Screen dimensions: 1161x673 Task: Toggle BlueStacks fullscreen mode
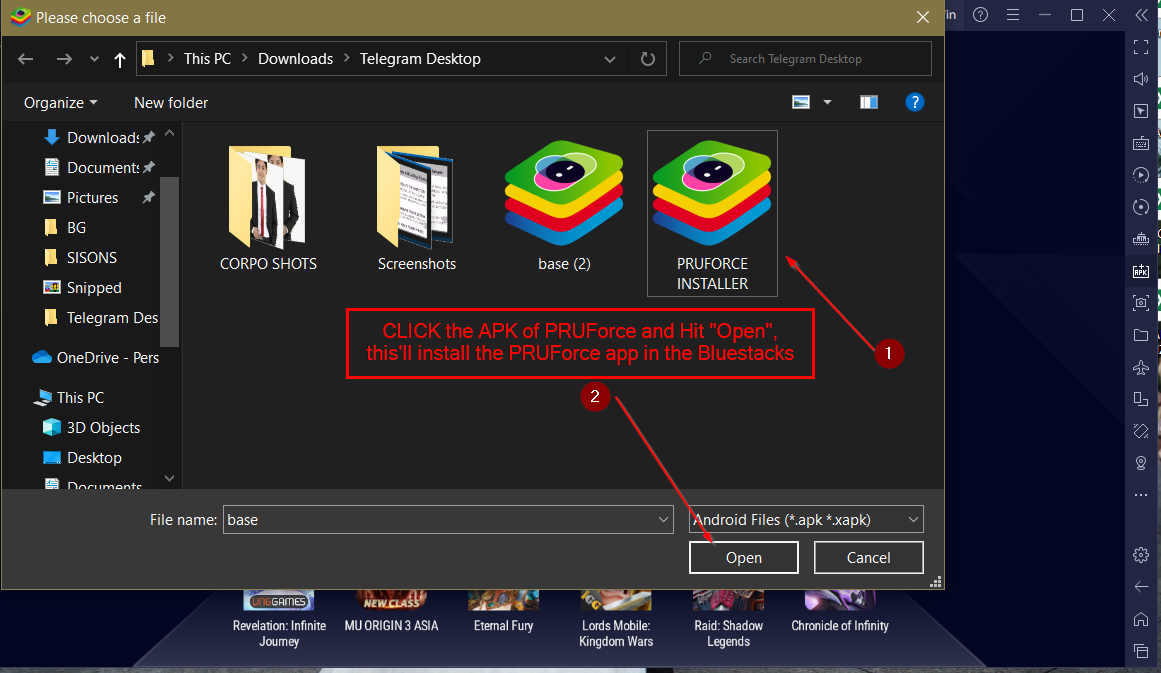coord(1141,47)
